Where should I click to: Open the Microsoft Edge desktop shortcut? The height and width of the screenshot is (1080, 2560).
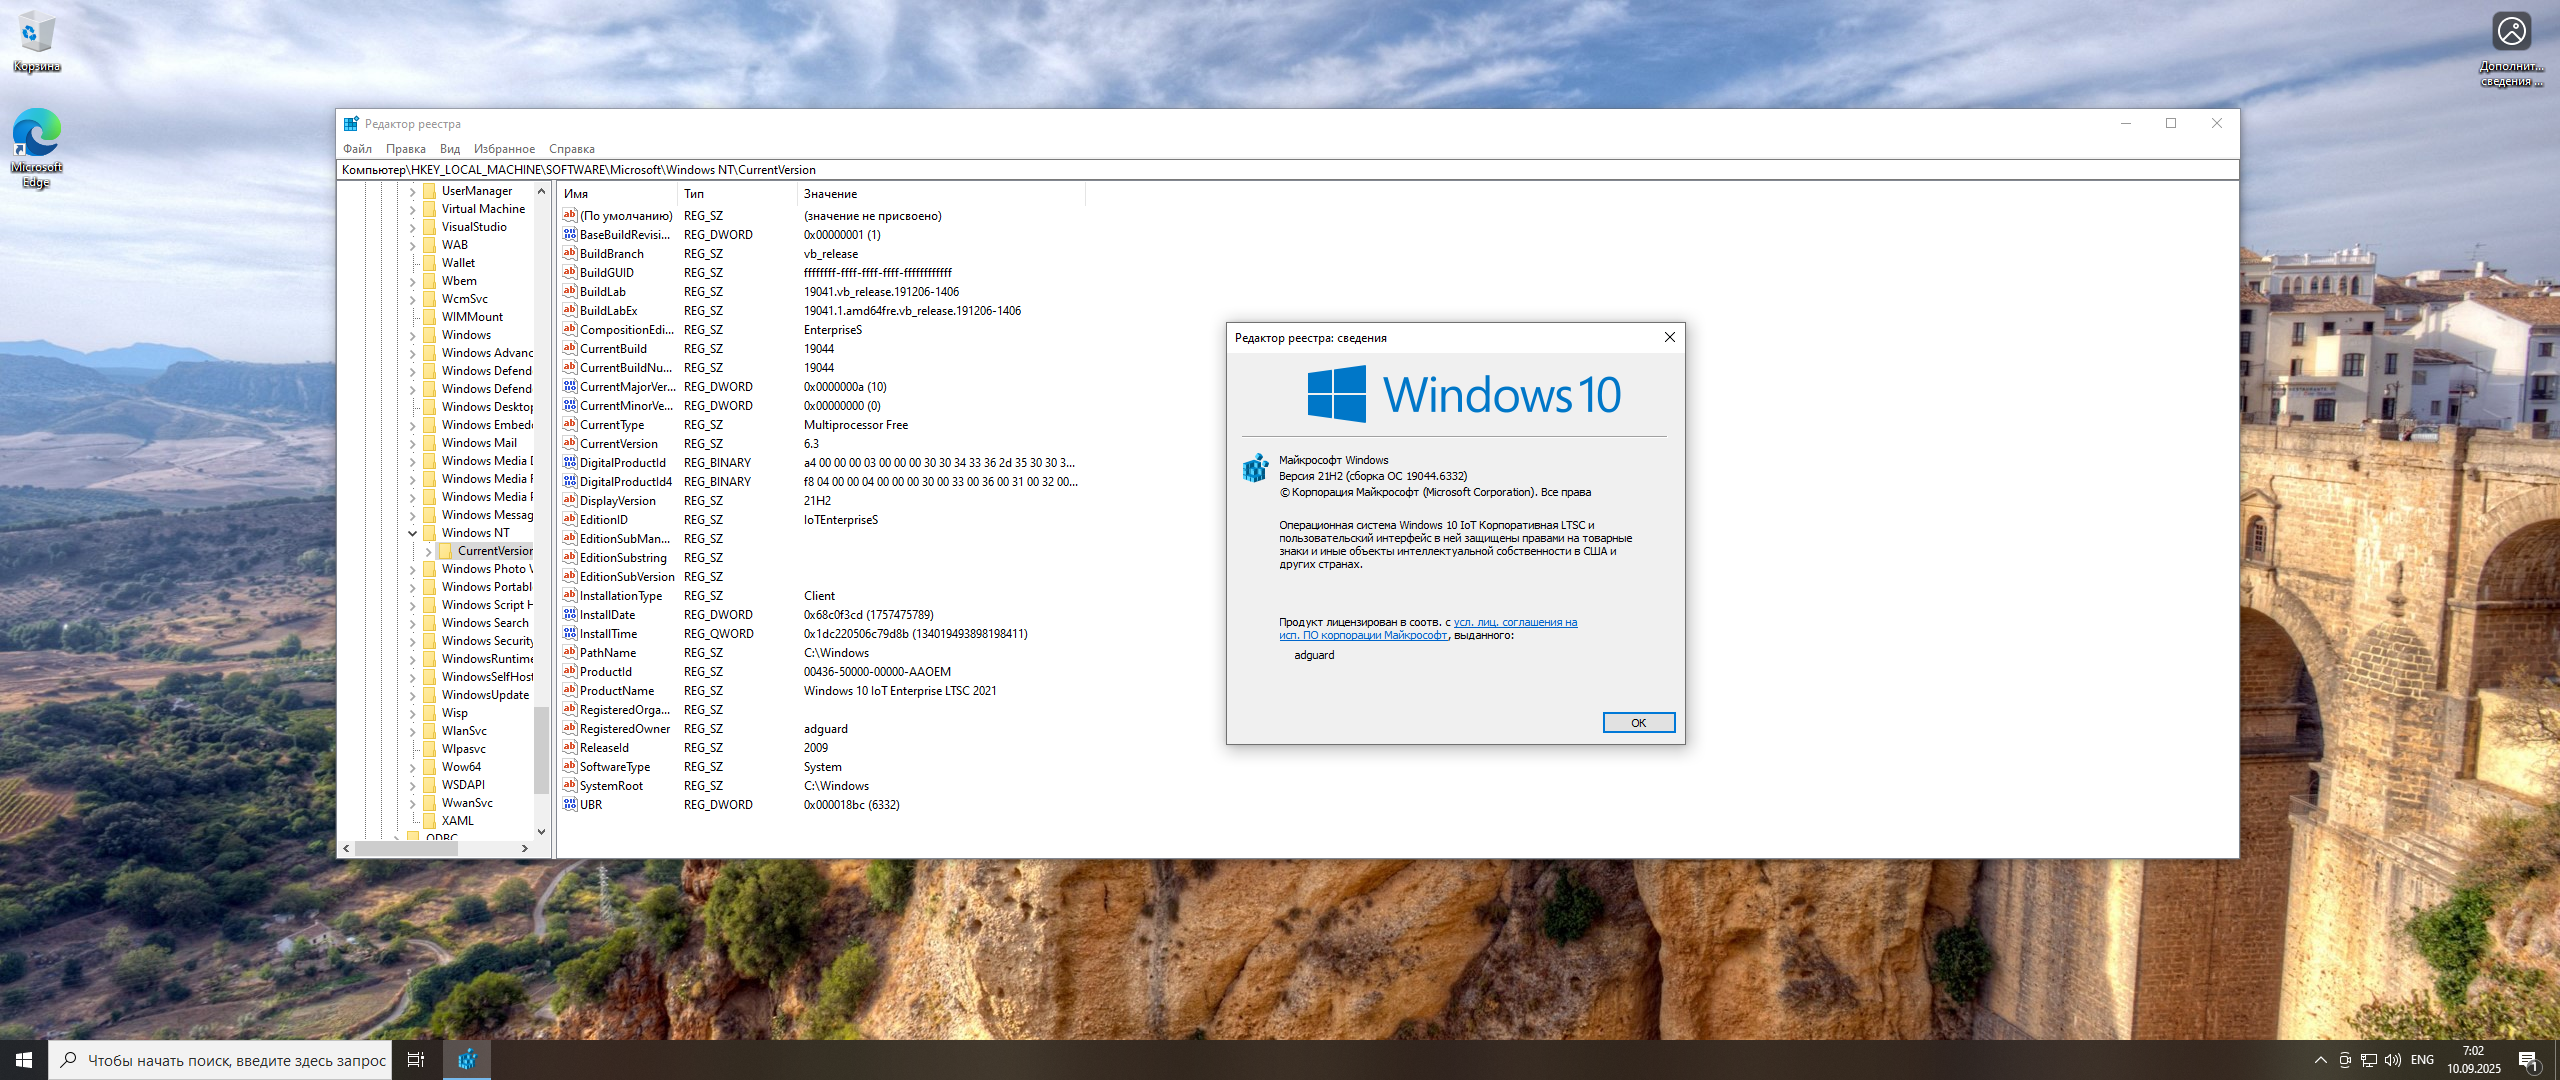pyautogui.click(x=36, y=147)
